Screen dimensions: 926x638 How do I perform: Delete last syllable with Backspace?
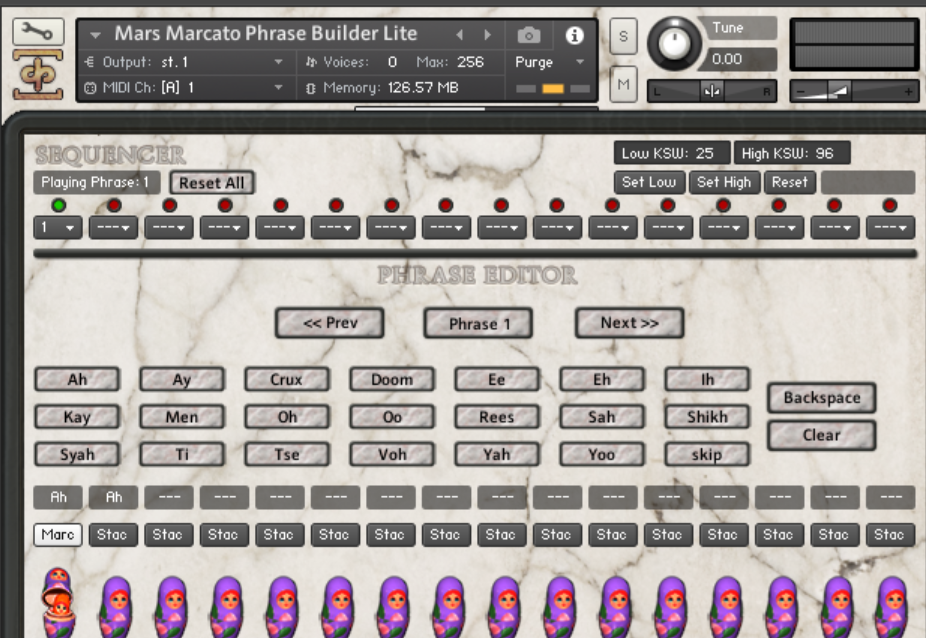(821, 398)
